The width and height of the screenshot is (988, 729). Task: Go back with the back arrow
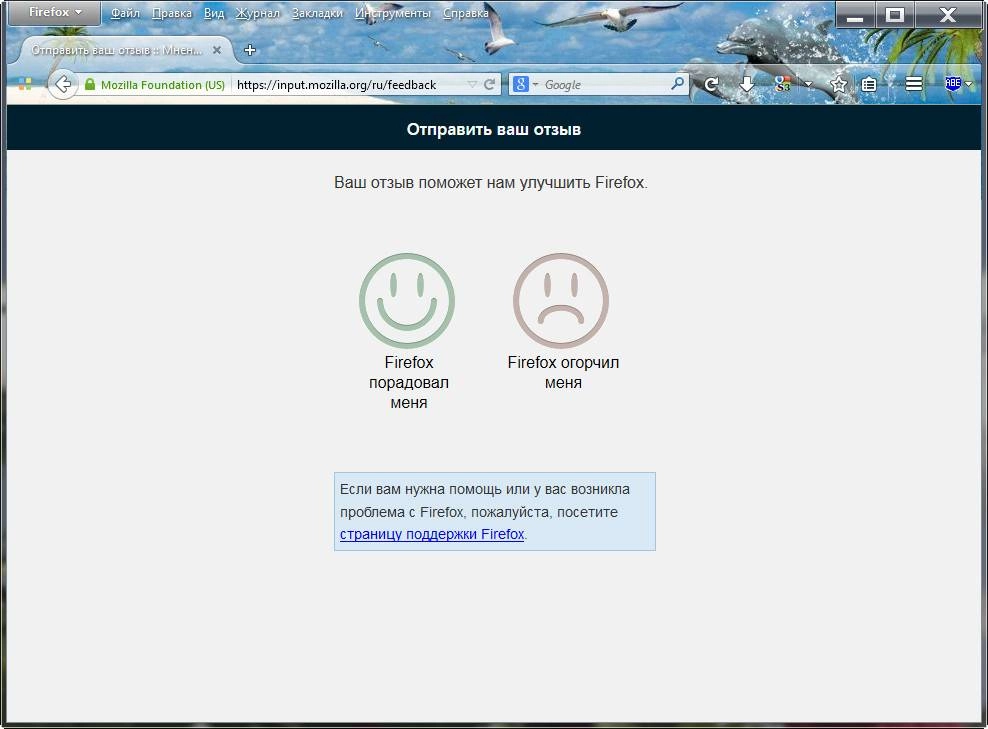tap(62, 84)
